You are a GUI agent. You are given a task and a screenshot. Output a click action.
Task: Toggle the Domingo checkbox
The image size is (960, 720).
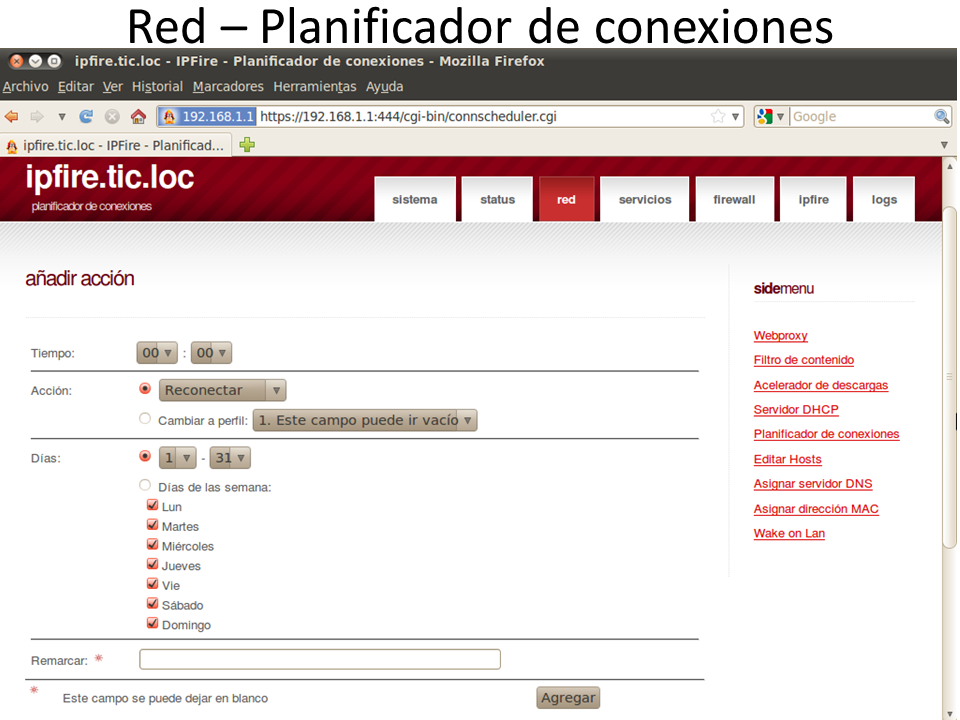153,624
